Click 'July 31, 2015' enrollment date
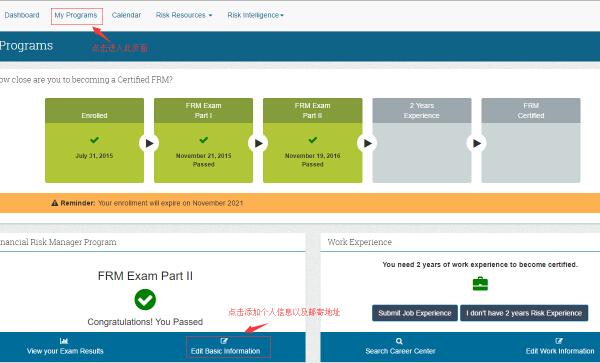This screenshot has width=600, height=363. [x=94, y=156]
